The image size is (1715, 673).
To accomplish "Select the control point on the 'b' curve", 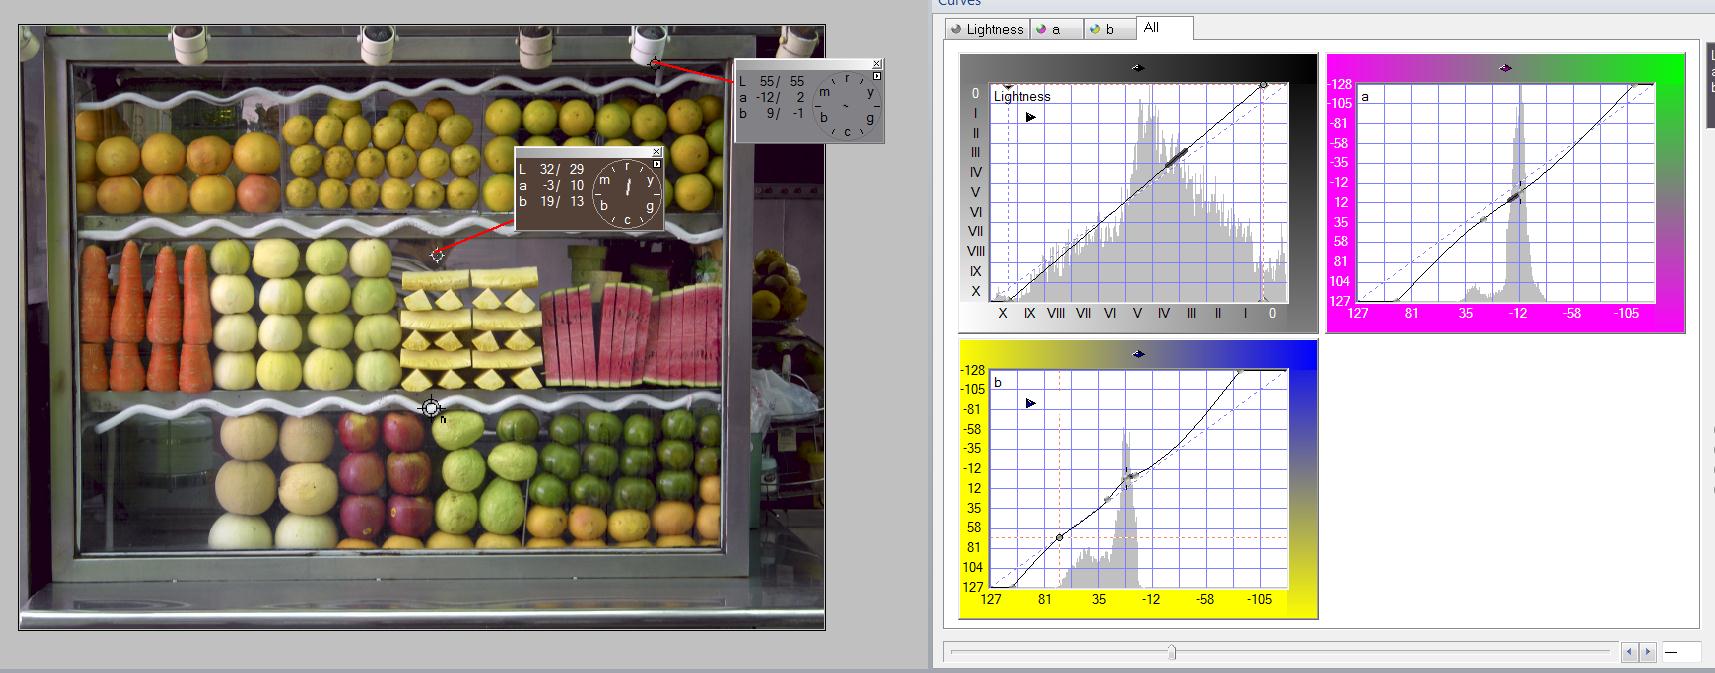I will (x=1060, y=537).
